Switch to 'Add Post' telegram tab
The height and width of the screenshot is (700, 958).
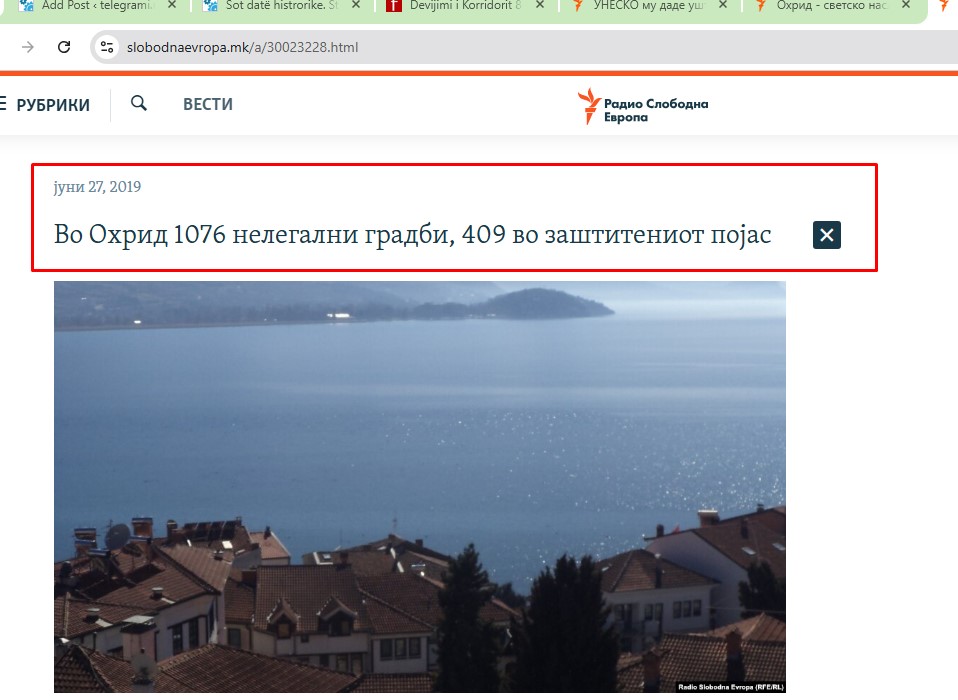point(90,6)
